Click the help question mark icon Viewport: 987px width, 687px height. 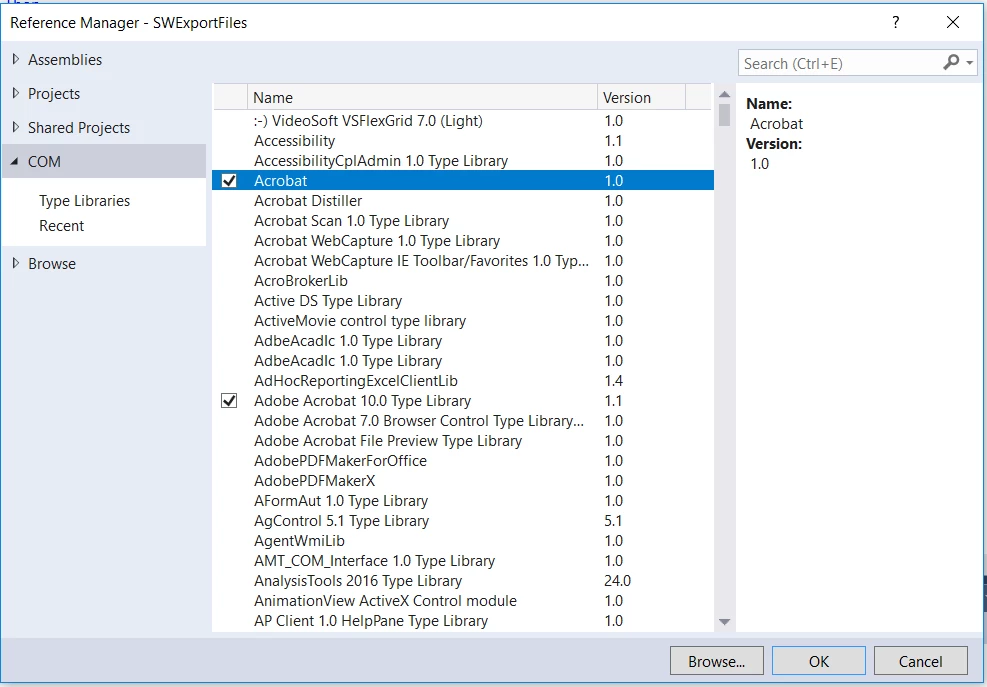[896, 23]
